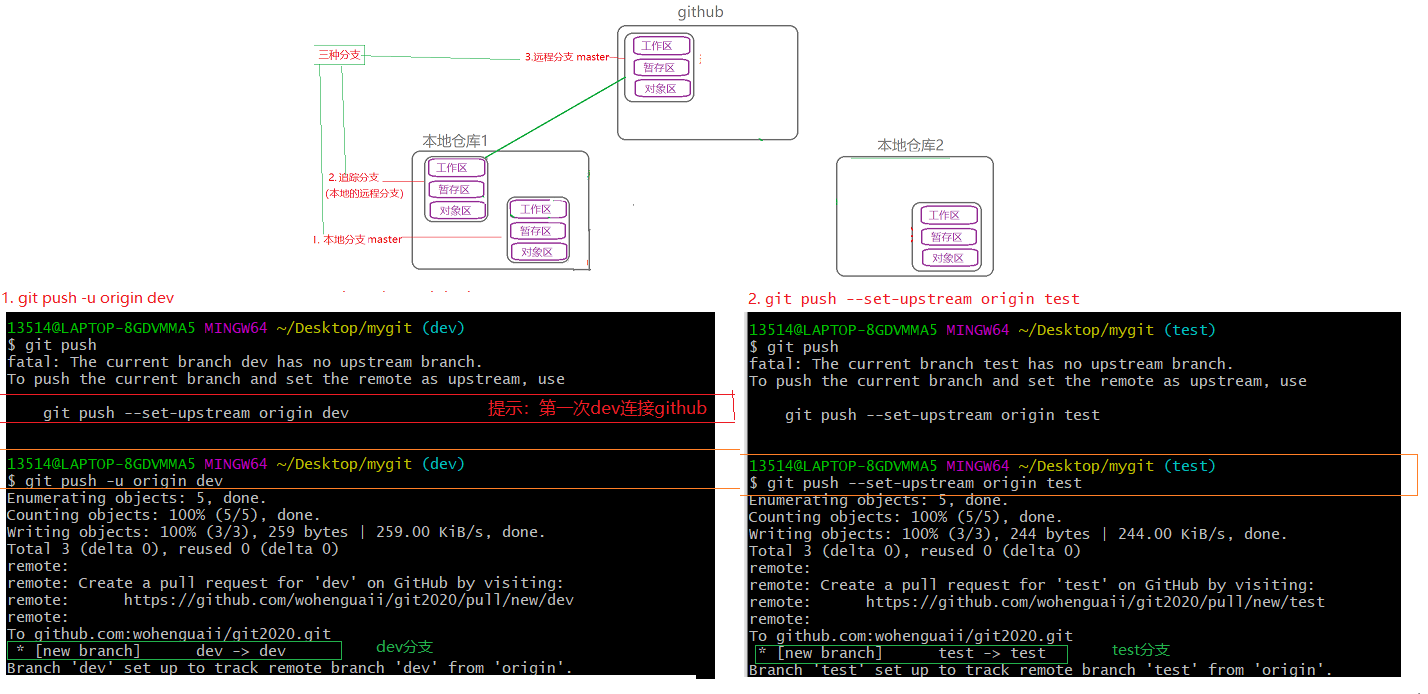The height and width of the screenshot is (694, 1428).
Task: Select 工作区 box inside the github repository
Action: [661, 46]
